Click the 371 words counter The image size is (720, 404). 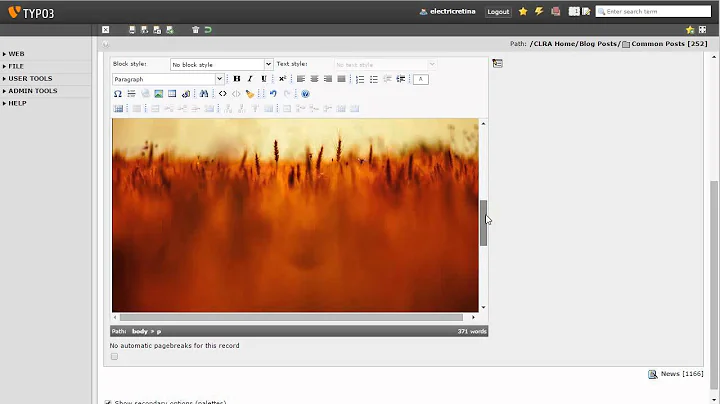pyautogui.click(x=472, y=331)
